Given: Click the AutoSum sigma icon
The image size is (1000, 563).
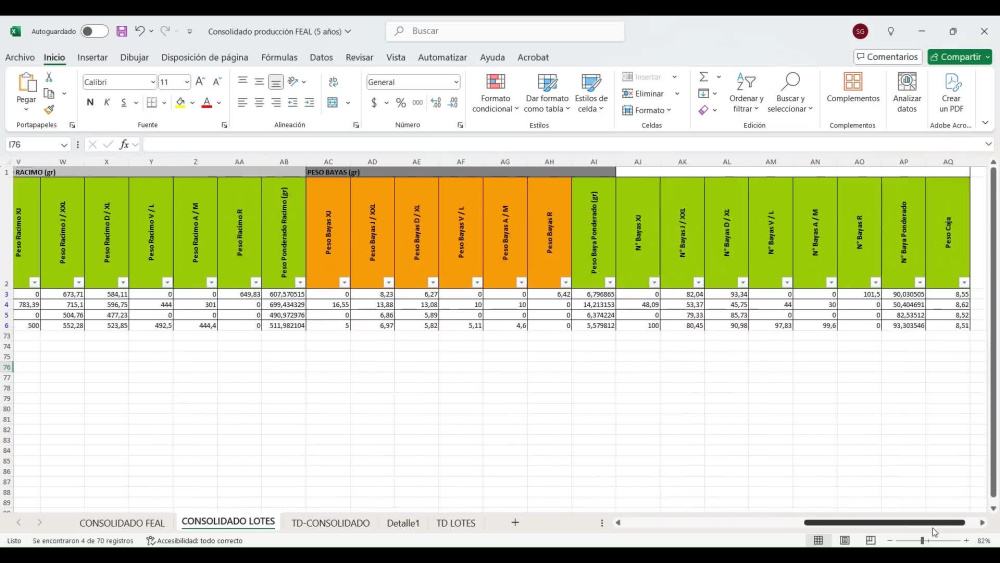Looking at the screenshot, I should tap(703, 77).
